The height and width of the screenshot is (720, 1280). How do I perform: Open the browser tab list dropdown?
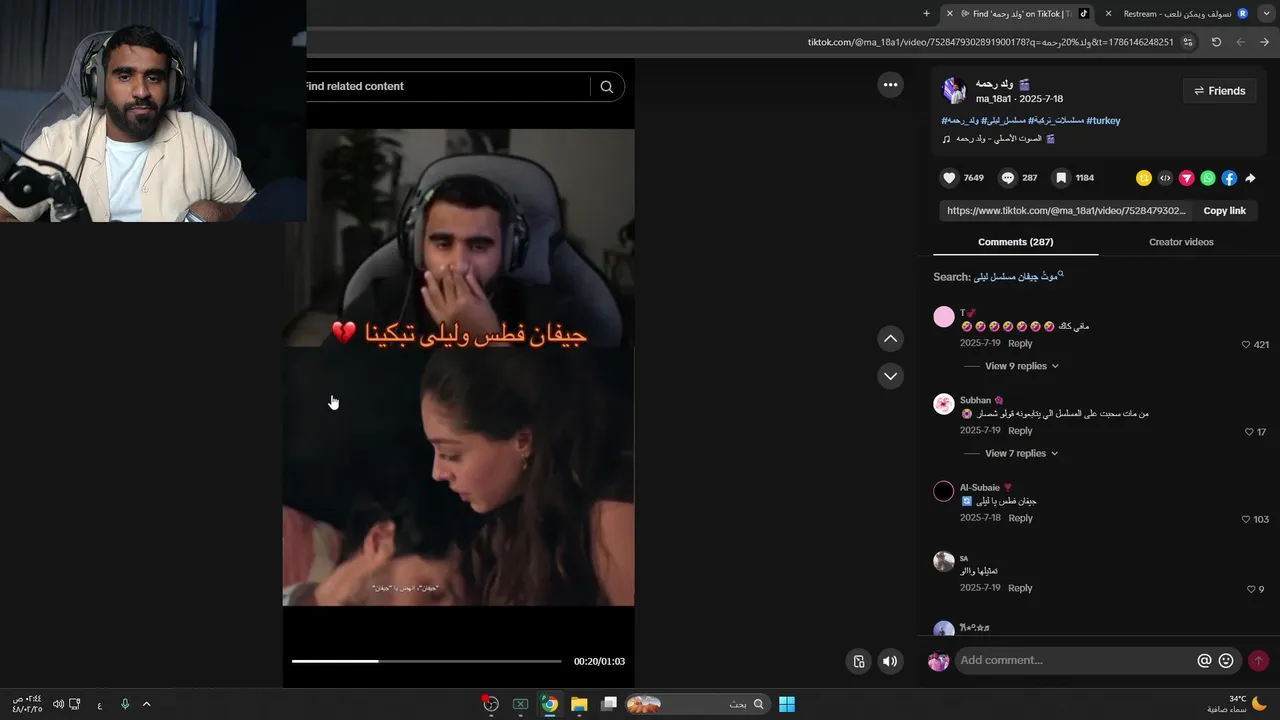click(1264, 14)
